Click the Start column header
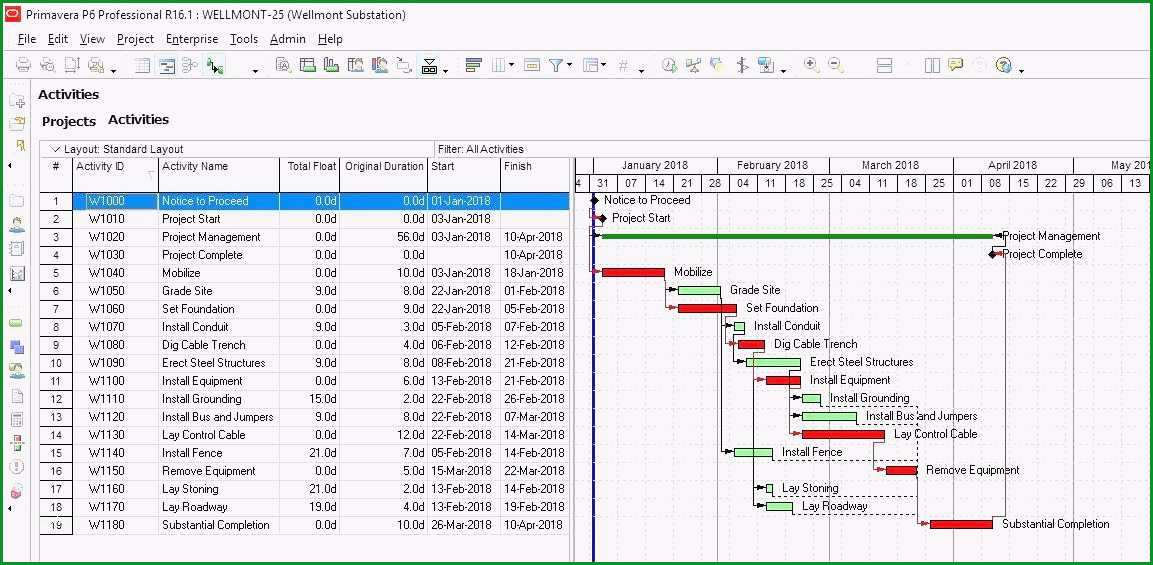This screenshot has width=1153, height=565. (x=464, y=175)
